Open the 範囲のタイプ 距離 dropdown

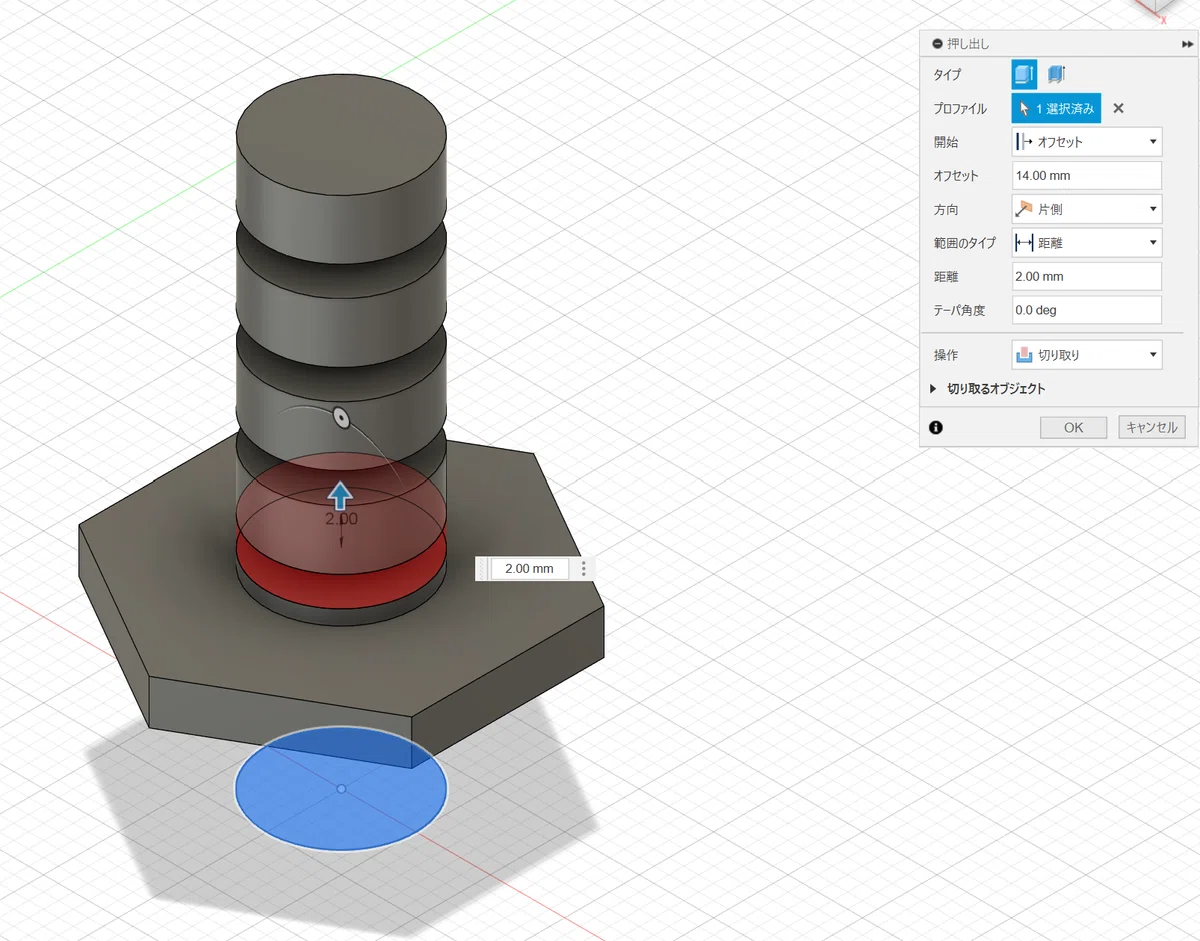click(x=1087, y=243)
